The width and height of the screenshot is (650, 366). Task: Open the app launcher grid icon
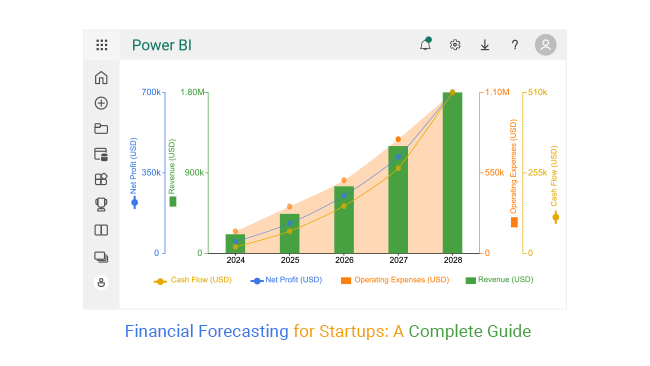102,45
